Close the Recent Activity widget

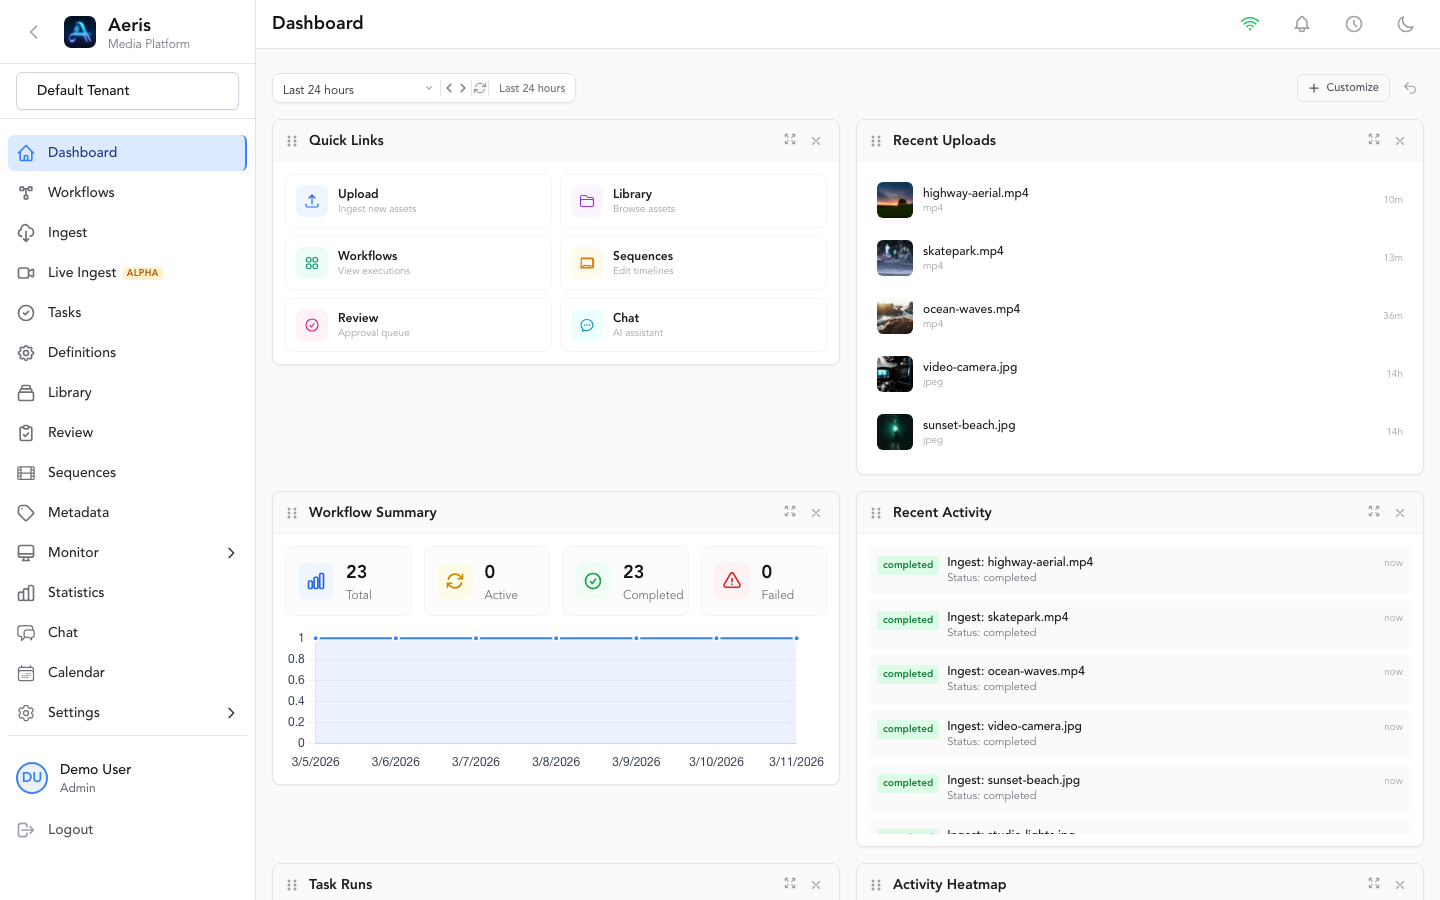pyautogui.click(x=1400, y=513)
